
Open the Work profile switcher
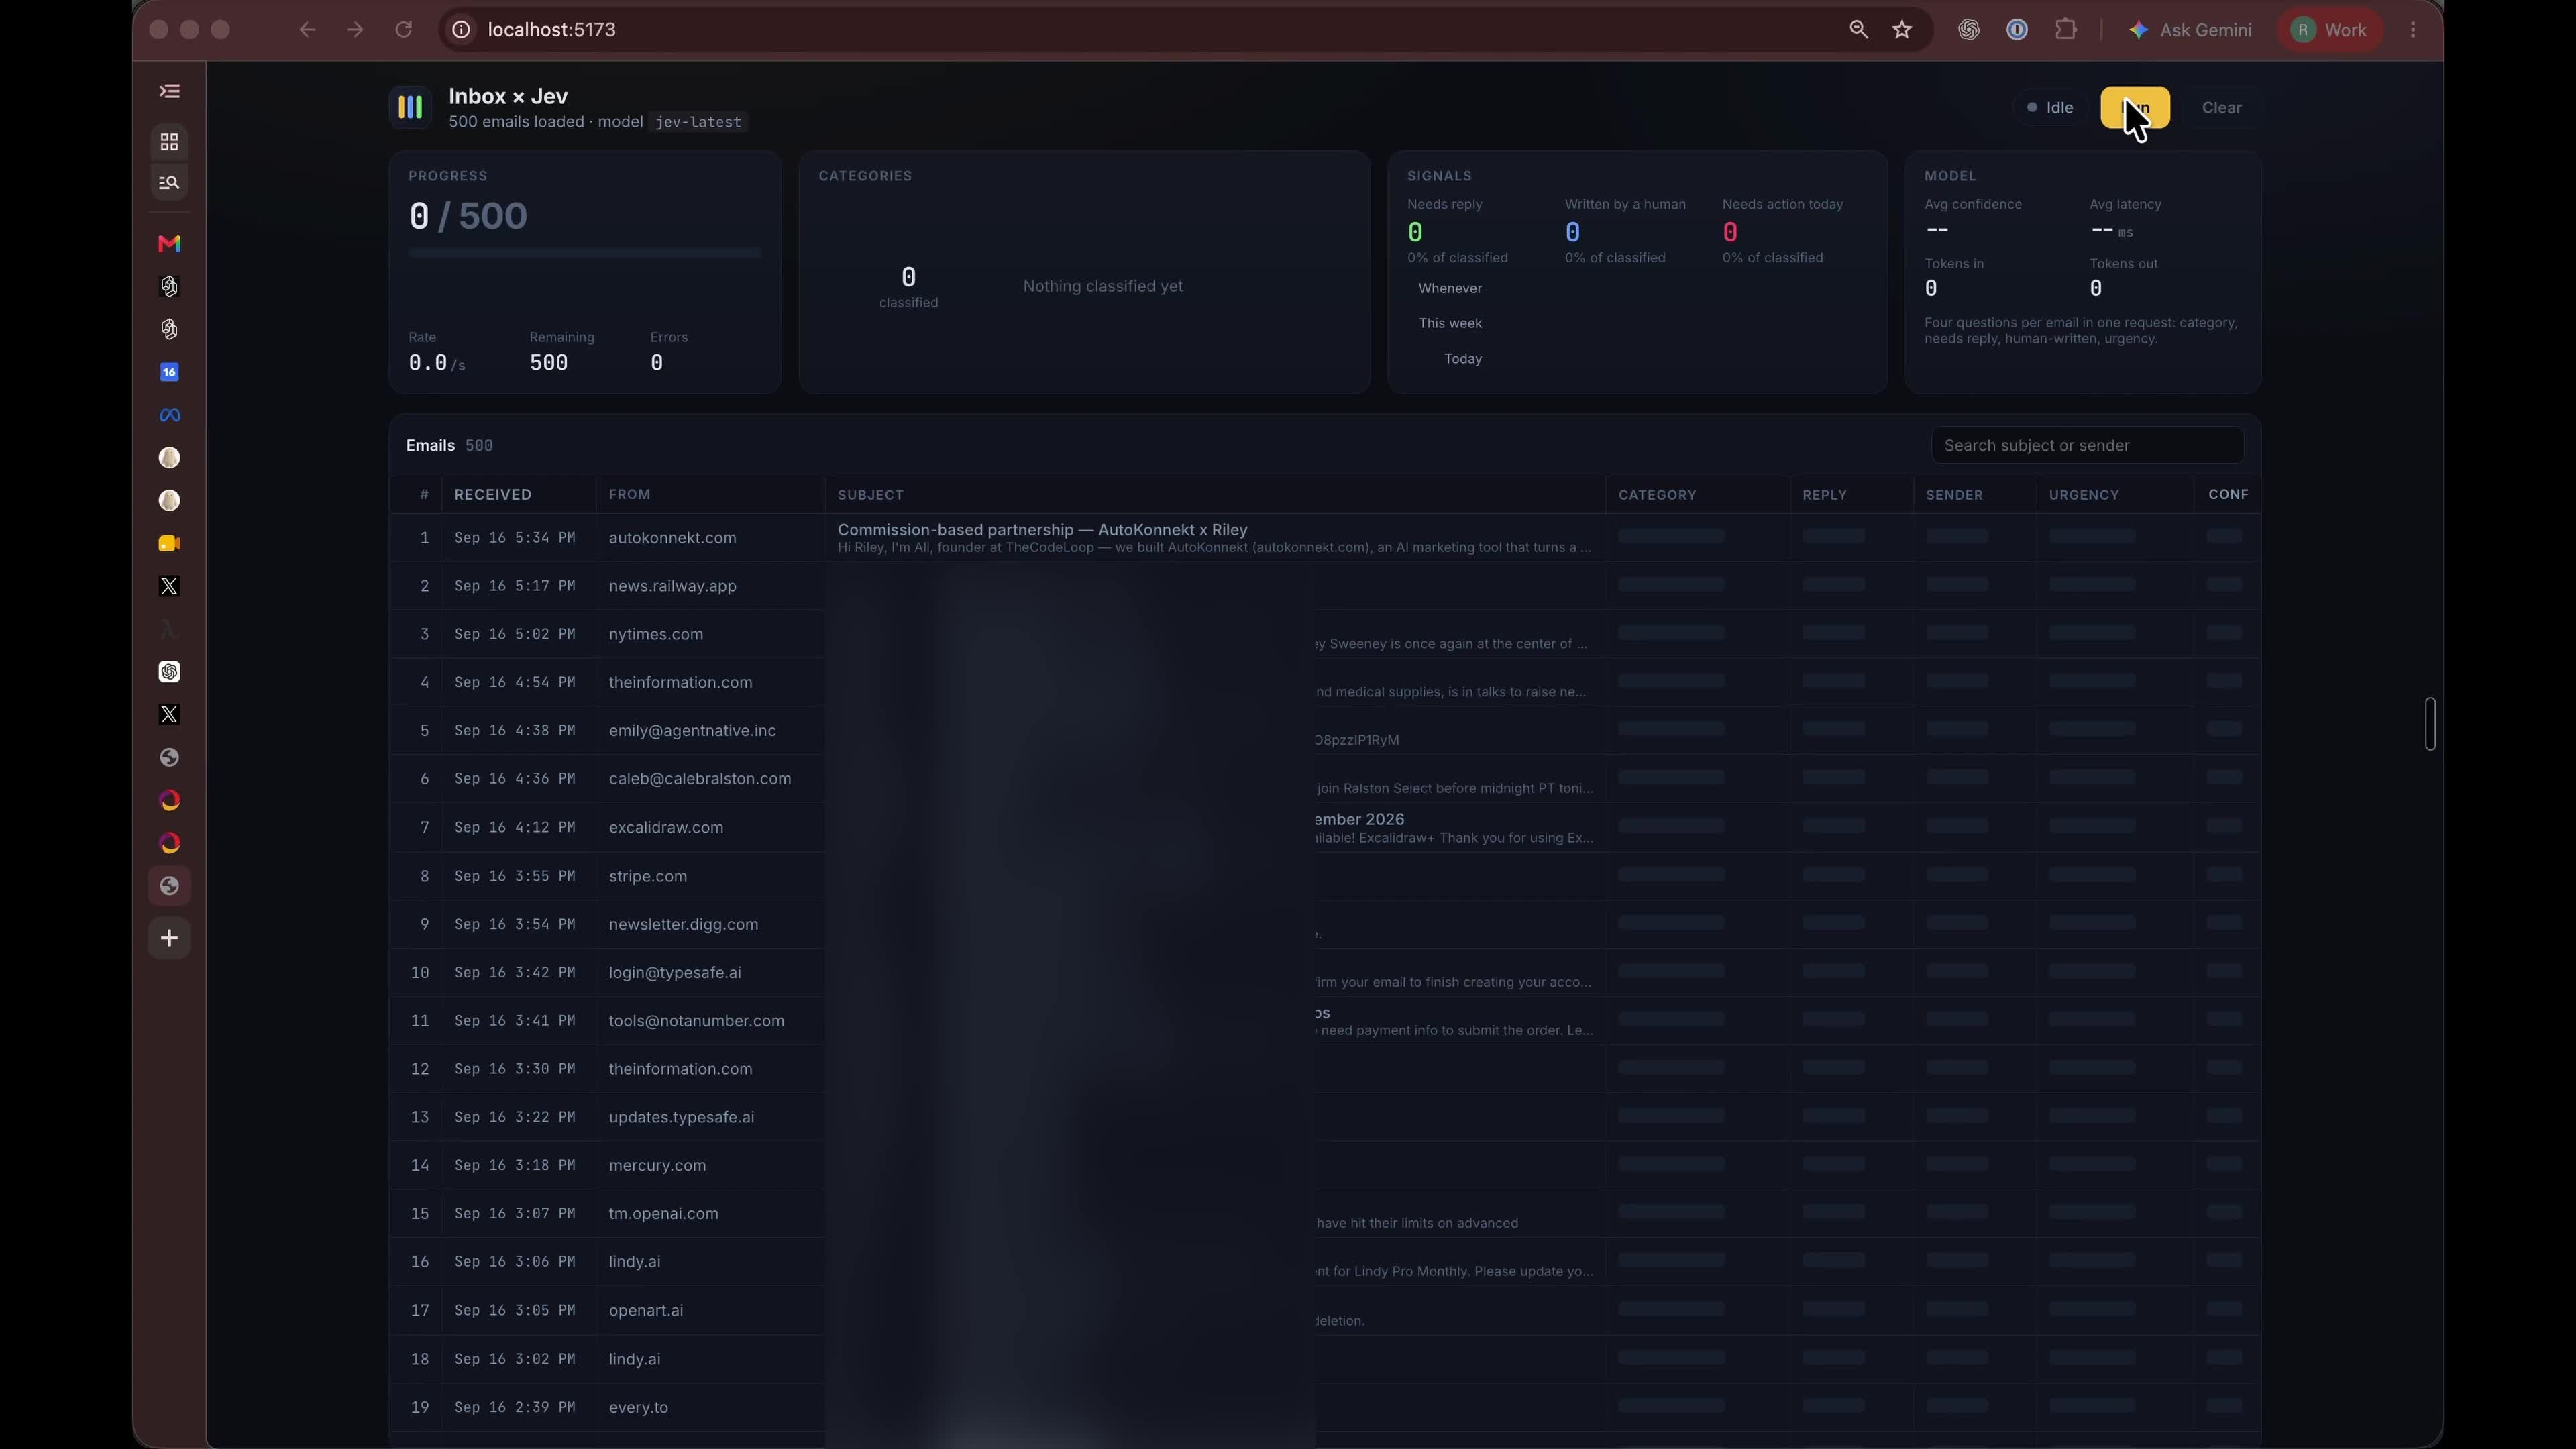pos(2329,30)
